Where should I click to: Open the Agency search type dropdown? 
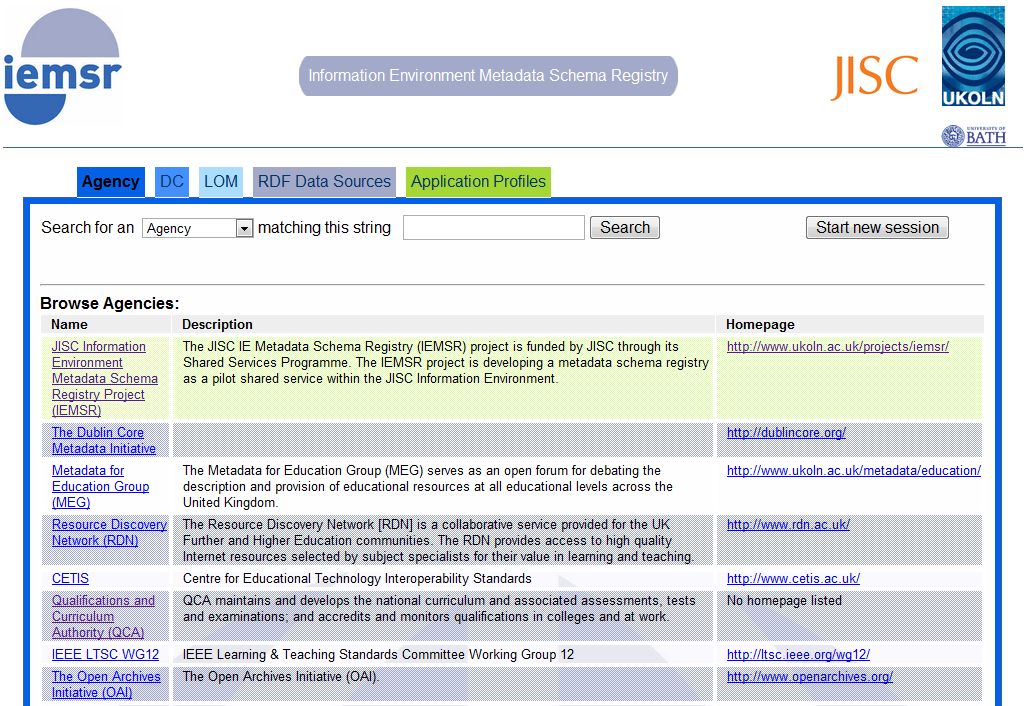click(x=197, y=228)
